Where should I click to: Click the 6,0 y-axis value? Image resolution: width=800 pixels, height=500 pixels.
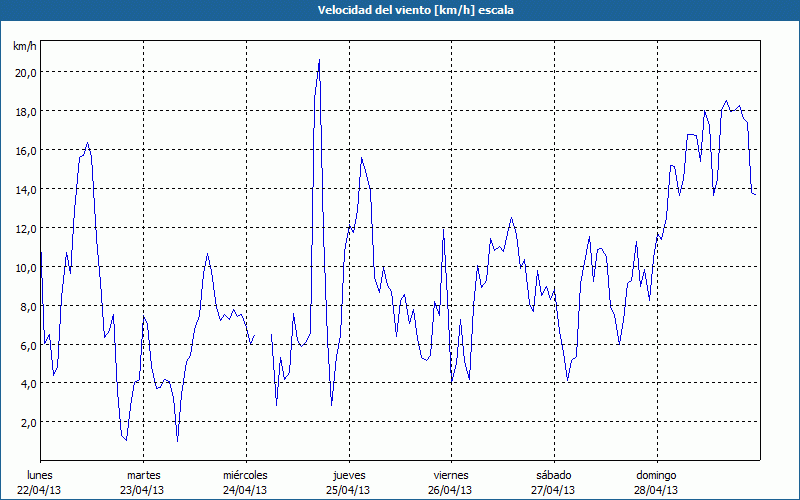[27, 345]
